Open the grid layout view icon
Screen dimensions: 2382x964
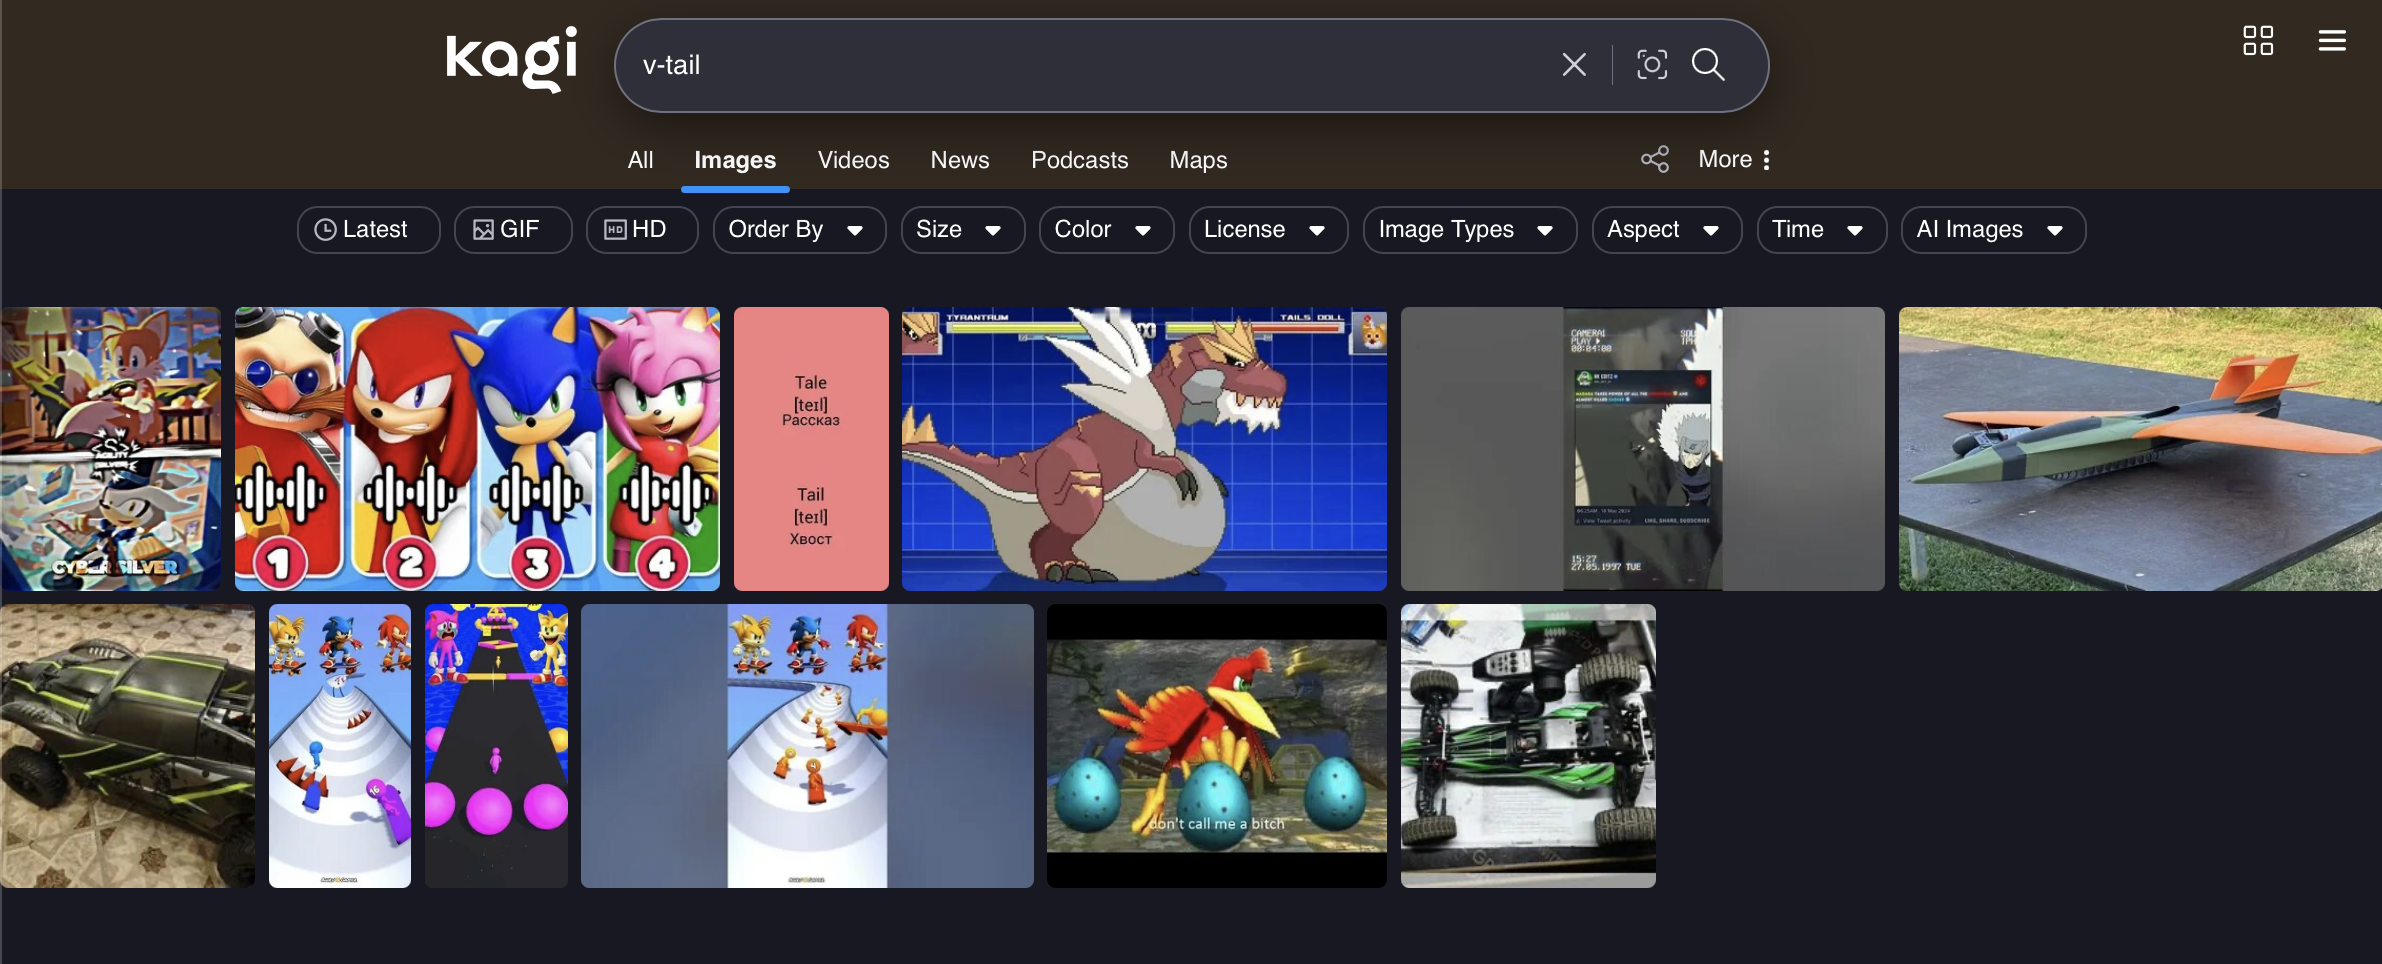tap(2258, 40)
